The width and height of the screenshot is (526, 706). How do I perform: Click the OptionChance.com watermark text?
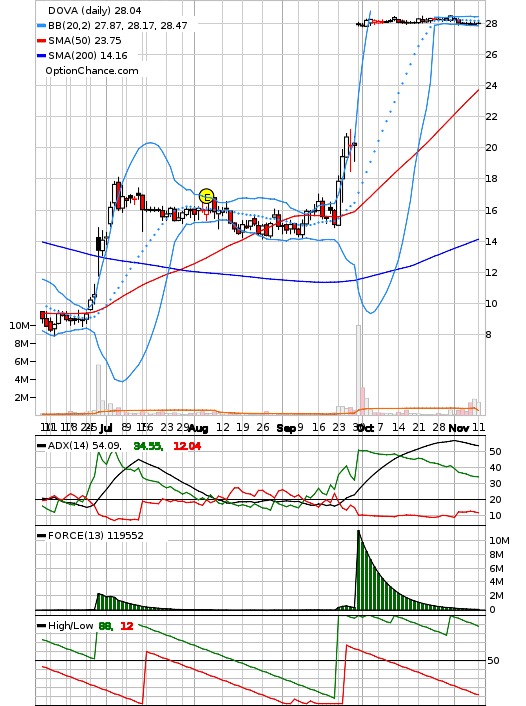click(x=92, y=71)
